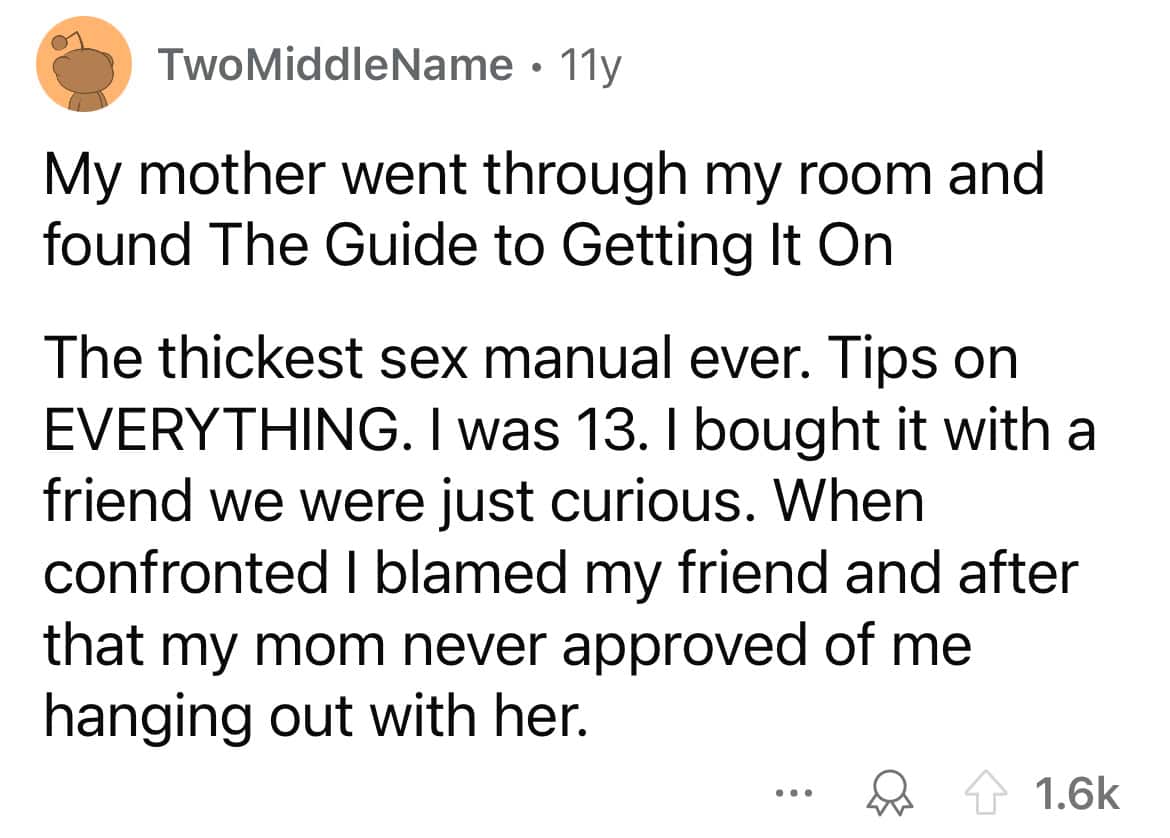Open the three-dot more options menu
1170x838 pixels.
pos(790,795)
